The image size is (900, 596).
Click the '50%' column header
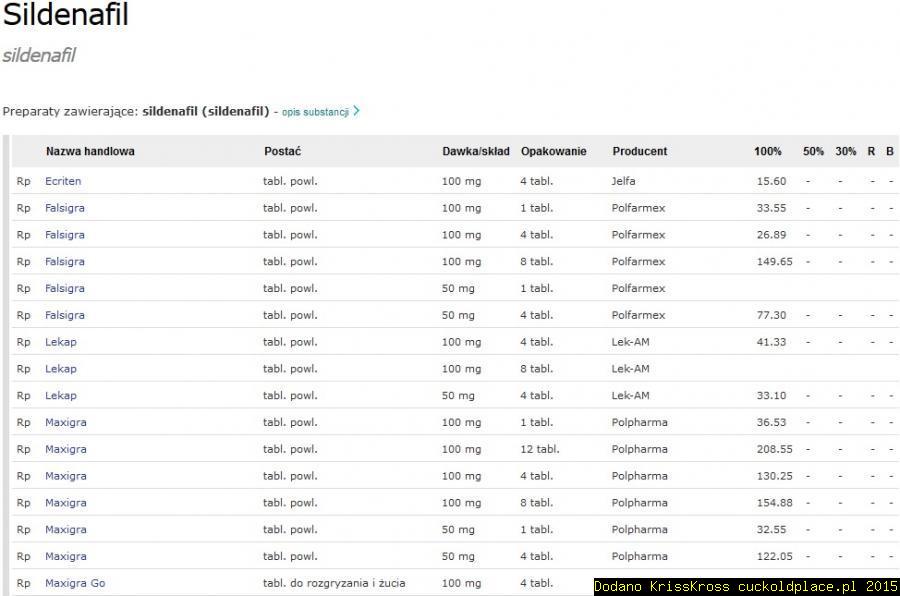[x=813, y=151]
